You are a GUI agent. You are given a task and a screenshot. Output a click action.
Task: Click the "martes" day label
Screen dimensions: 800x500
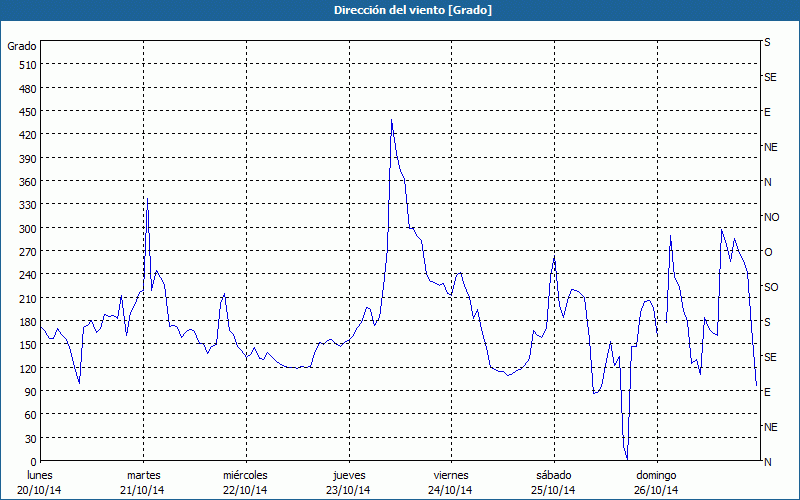pos(143,474)
